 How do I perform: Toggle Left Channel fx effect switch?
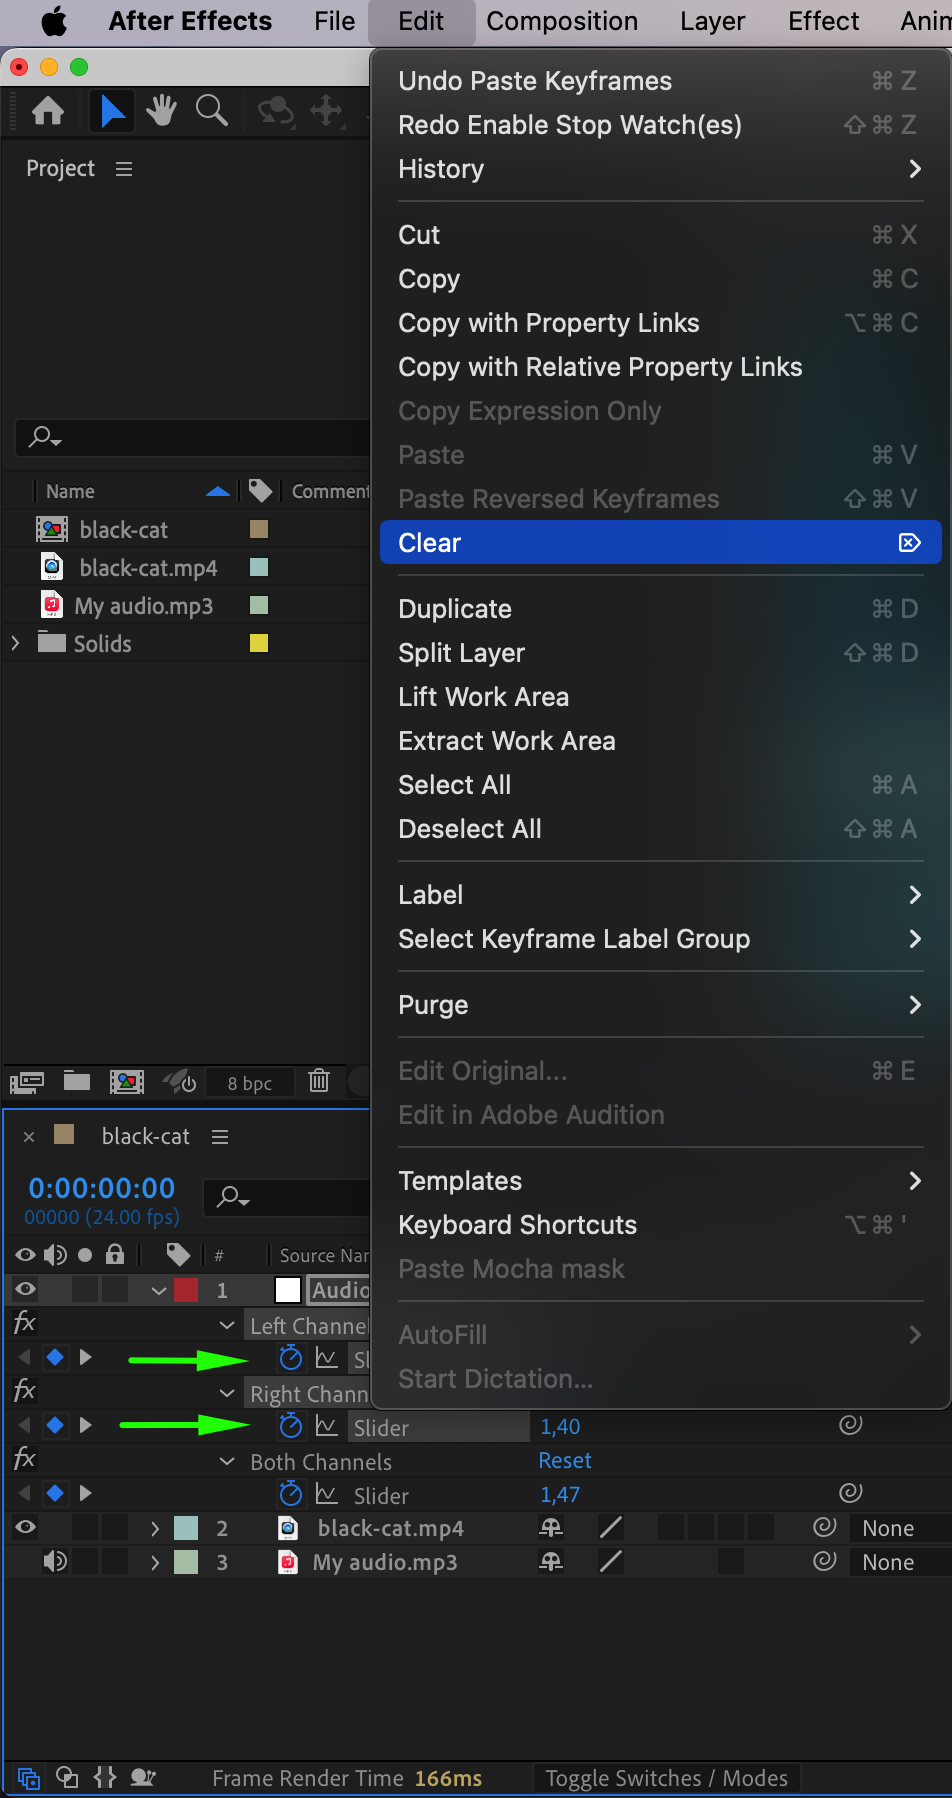tap(25, 1323)
